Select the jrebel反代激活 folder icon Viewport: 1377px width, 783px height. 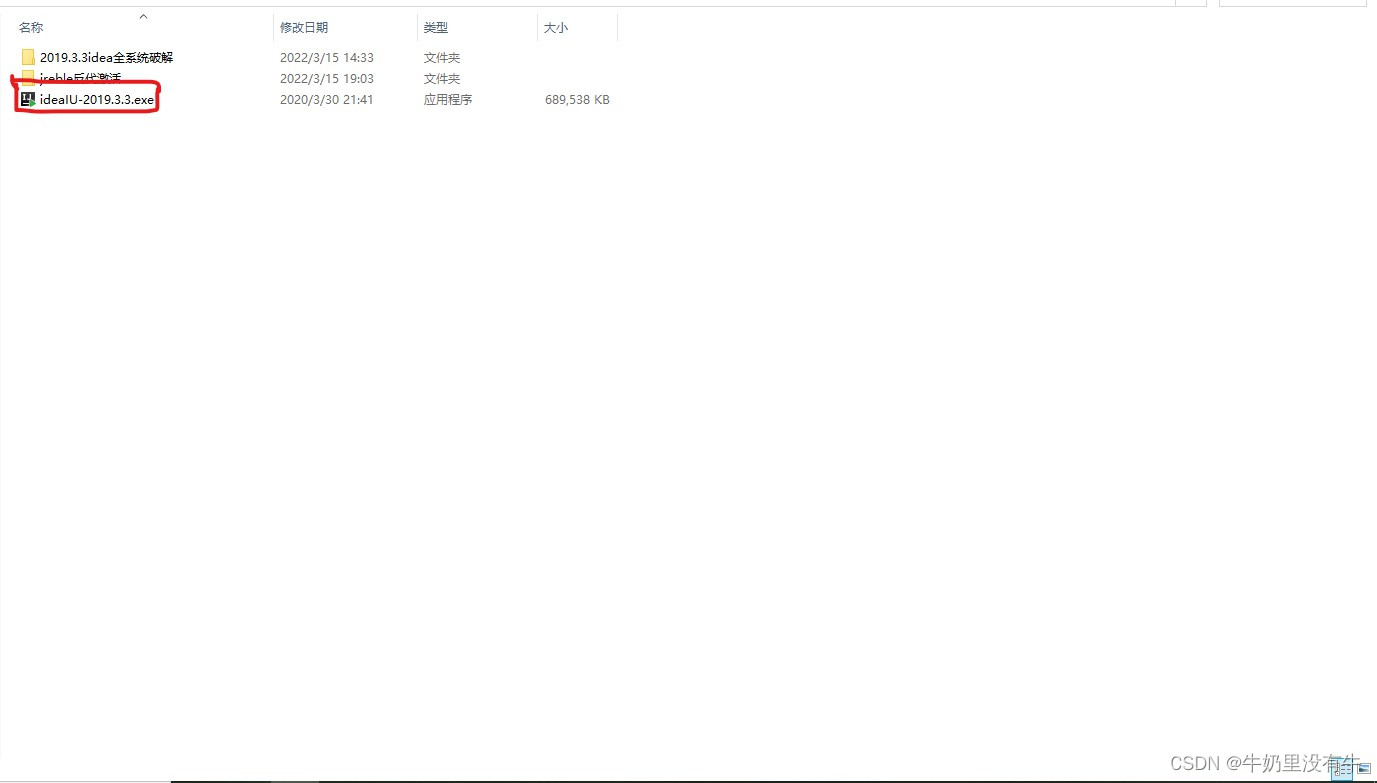[x=28, y=78]
